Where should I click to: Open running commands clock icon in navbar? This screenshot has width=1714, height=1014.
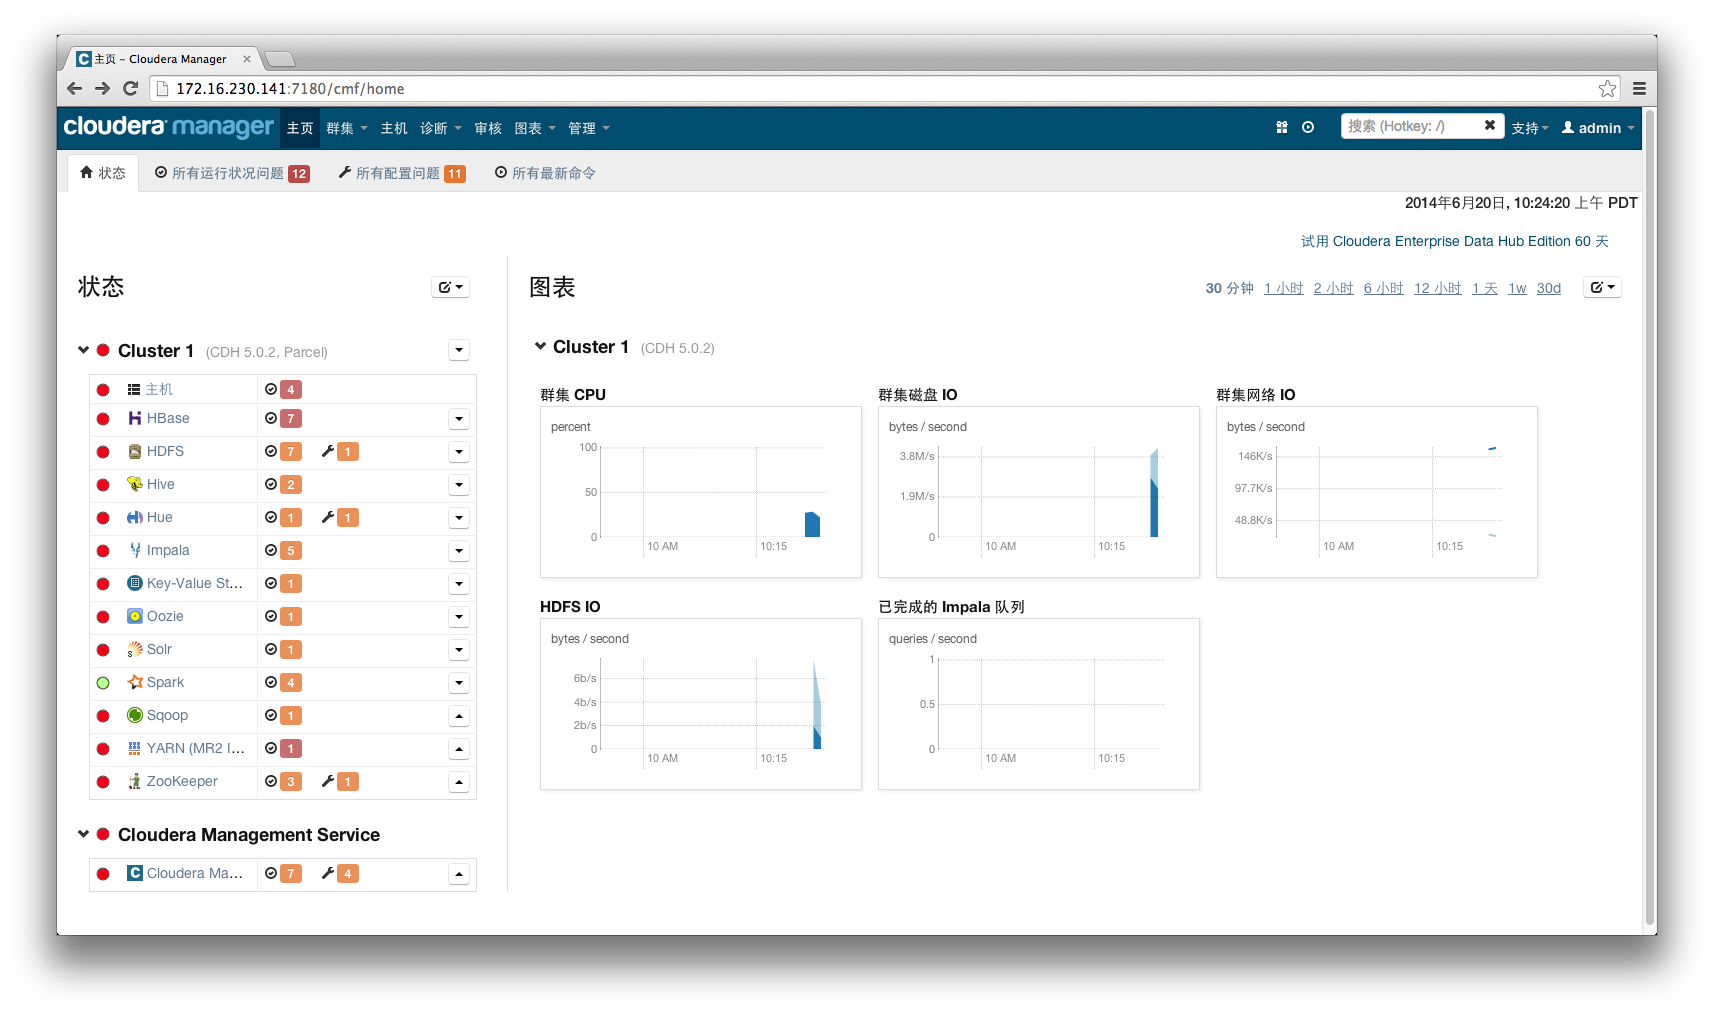coord(1308,127)
